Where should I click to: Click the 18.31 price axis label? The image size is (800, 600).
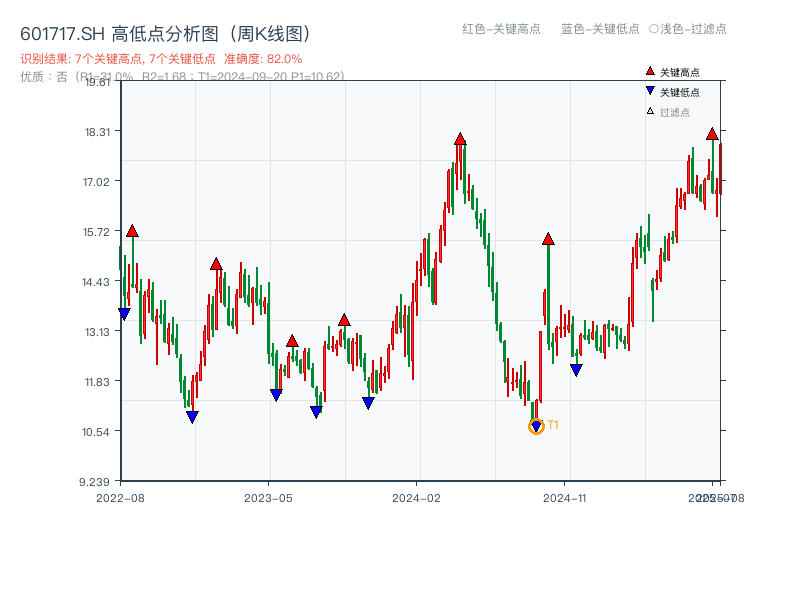point(95,131)
